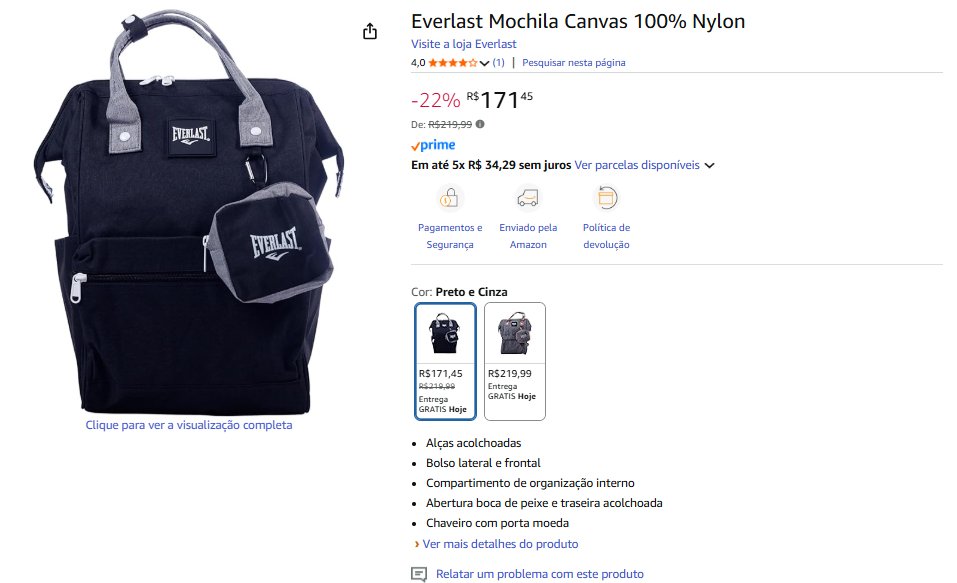Open the review count (1) link
The width and height of the screenshot is (957, 583).
pyautogui.click(x=498, y=62)
